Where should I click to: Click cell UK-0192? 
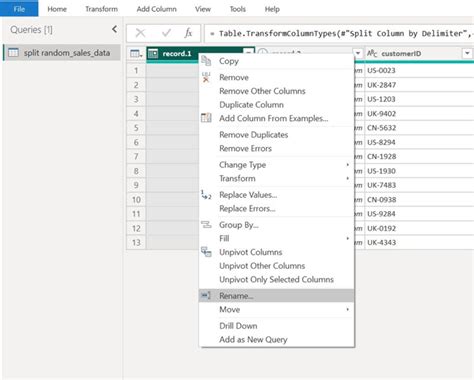click(419, 228)
